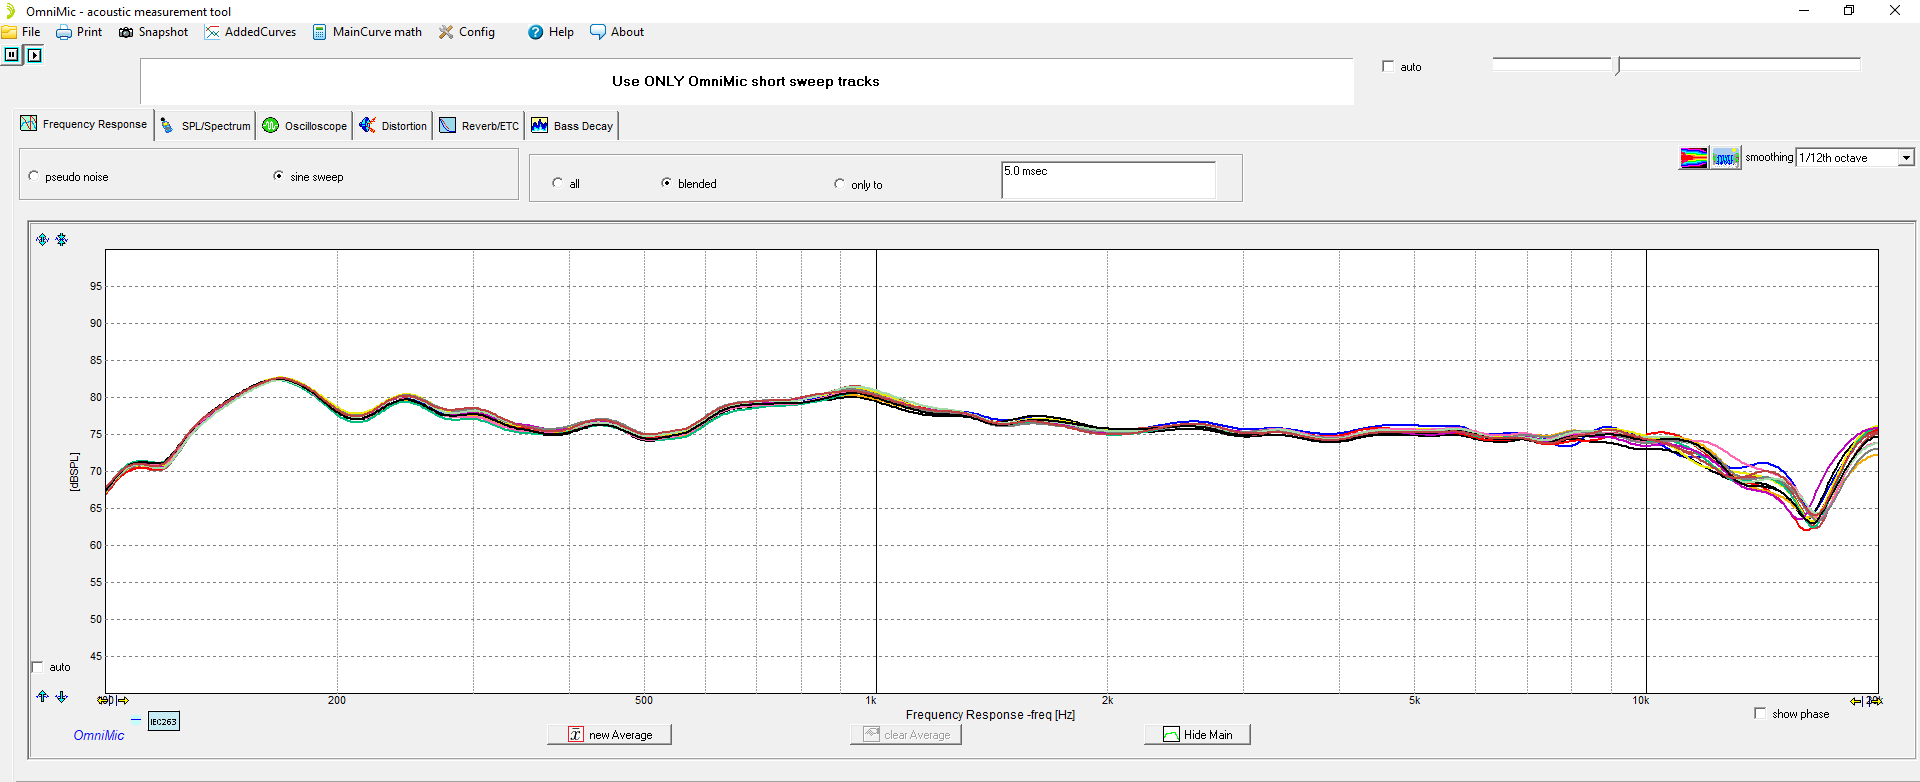This screenshot has height=782, width=1920.
Task: Click the 5.0 msec input field
Action: (x=1107, y=180)
